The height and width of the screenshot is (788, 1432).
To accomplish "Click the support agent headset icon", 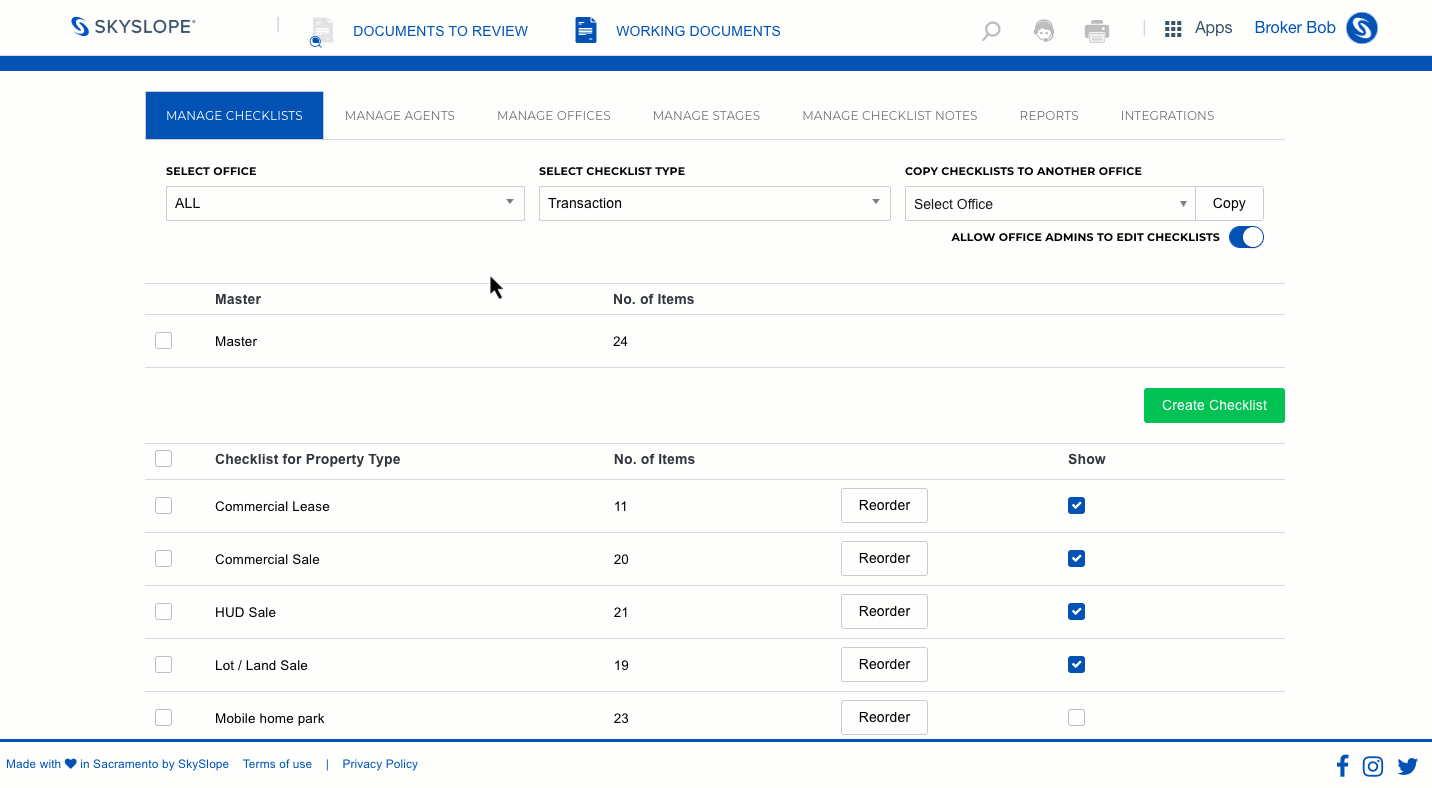I will pyautogui.click(x=1044, y=31).
